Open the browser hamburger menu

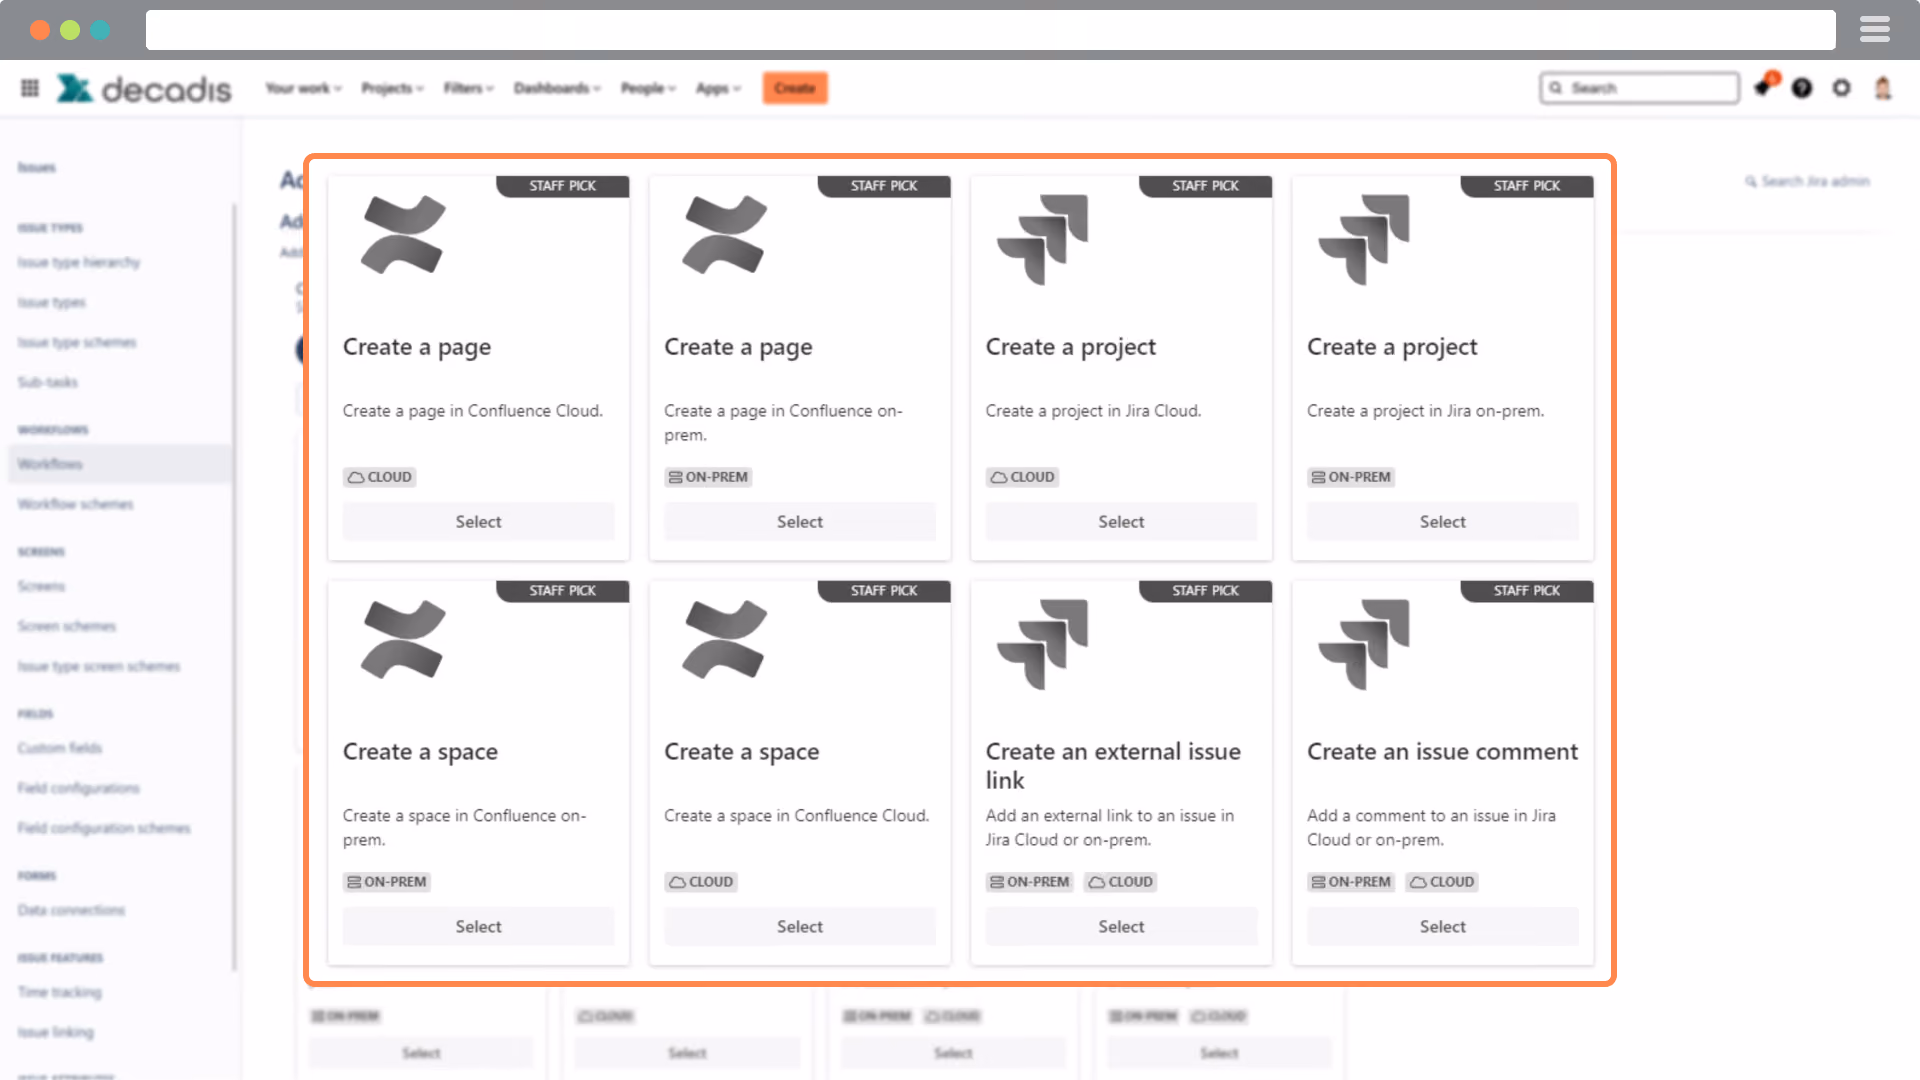click(x=1875, y=30)
